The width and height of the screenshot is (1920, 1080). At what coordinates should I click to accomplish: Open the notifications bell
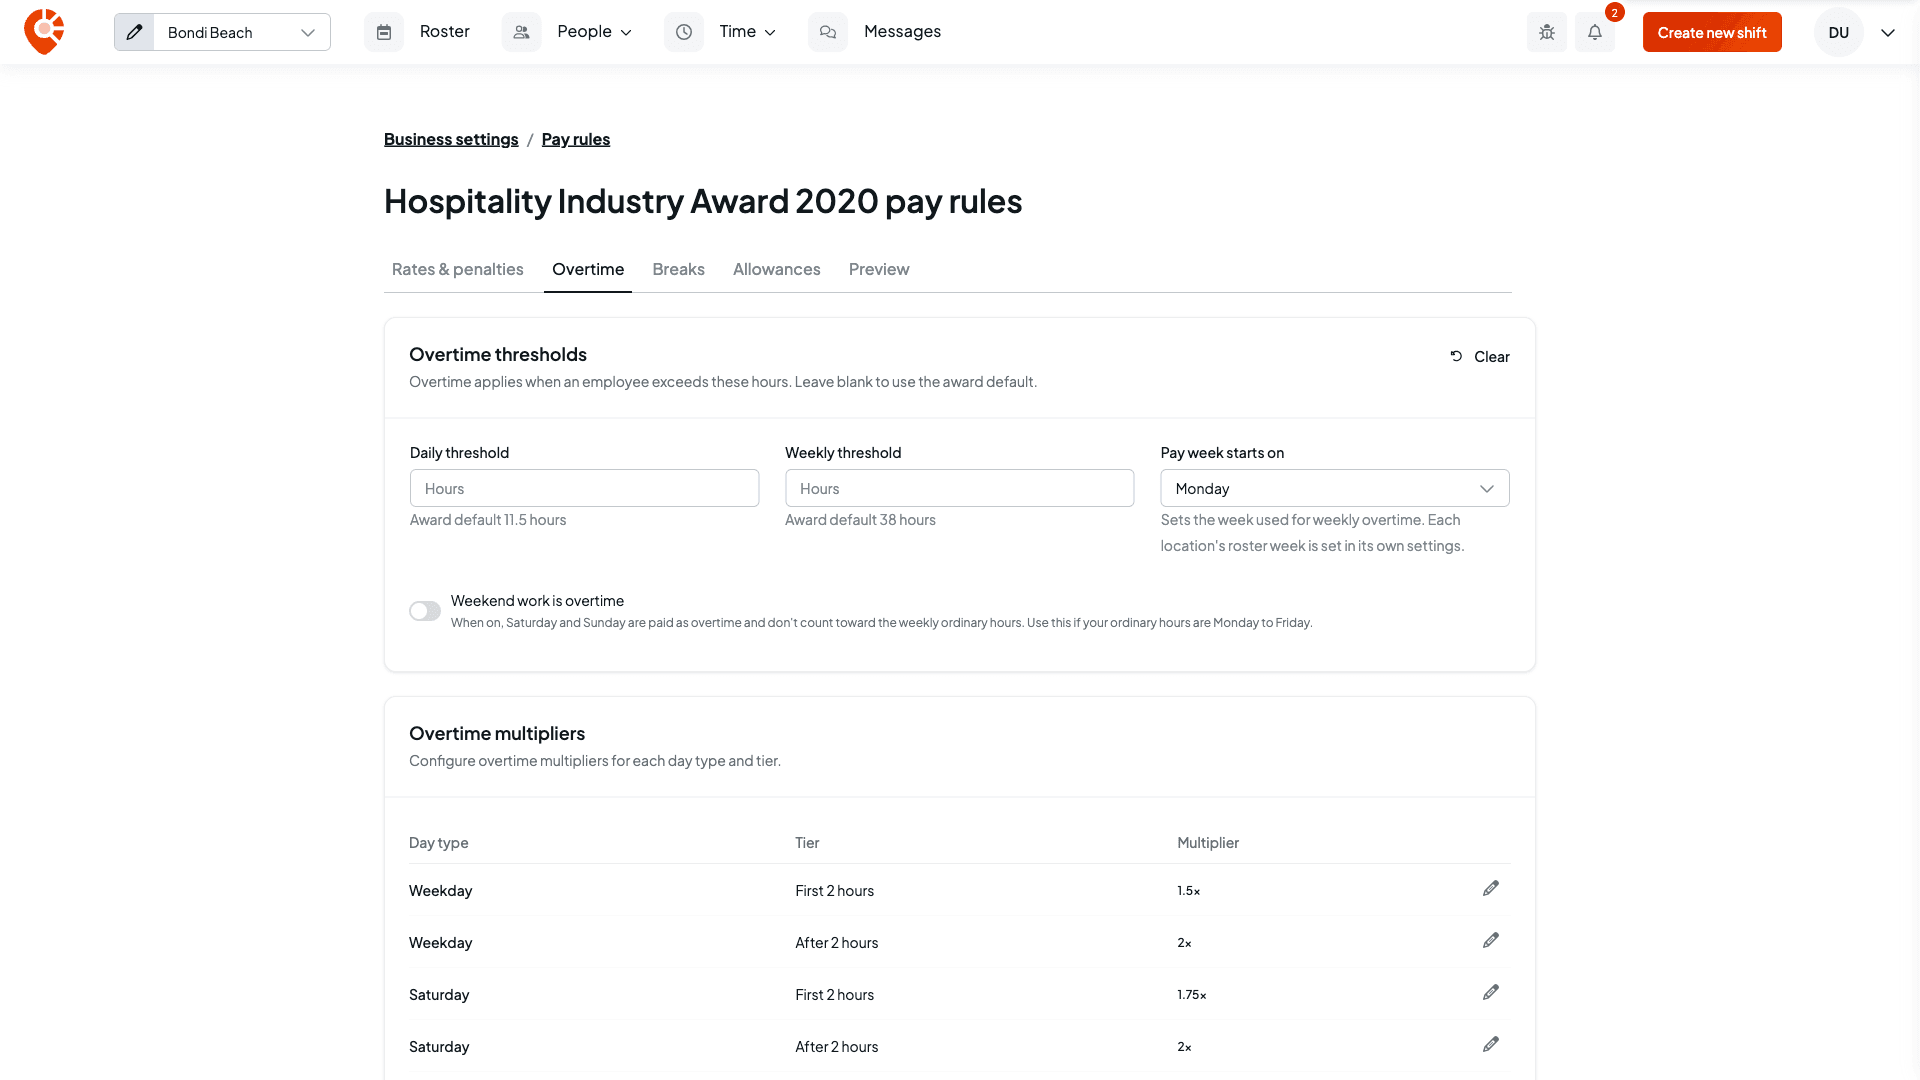[x=1595, y=32]
